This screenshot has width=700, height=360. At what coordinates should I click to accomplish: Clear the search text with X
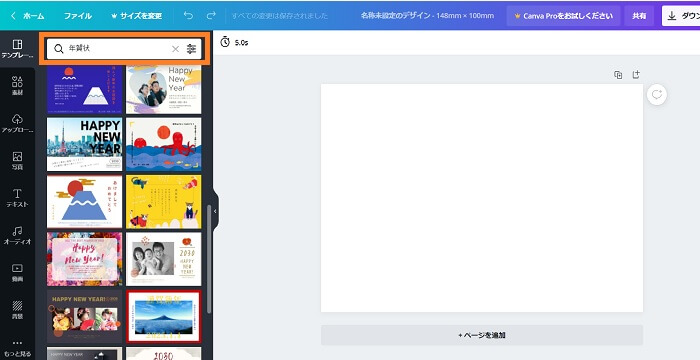tap(175, 49)
